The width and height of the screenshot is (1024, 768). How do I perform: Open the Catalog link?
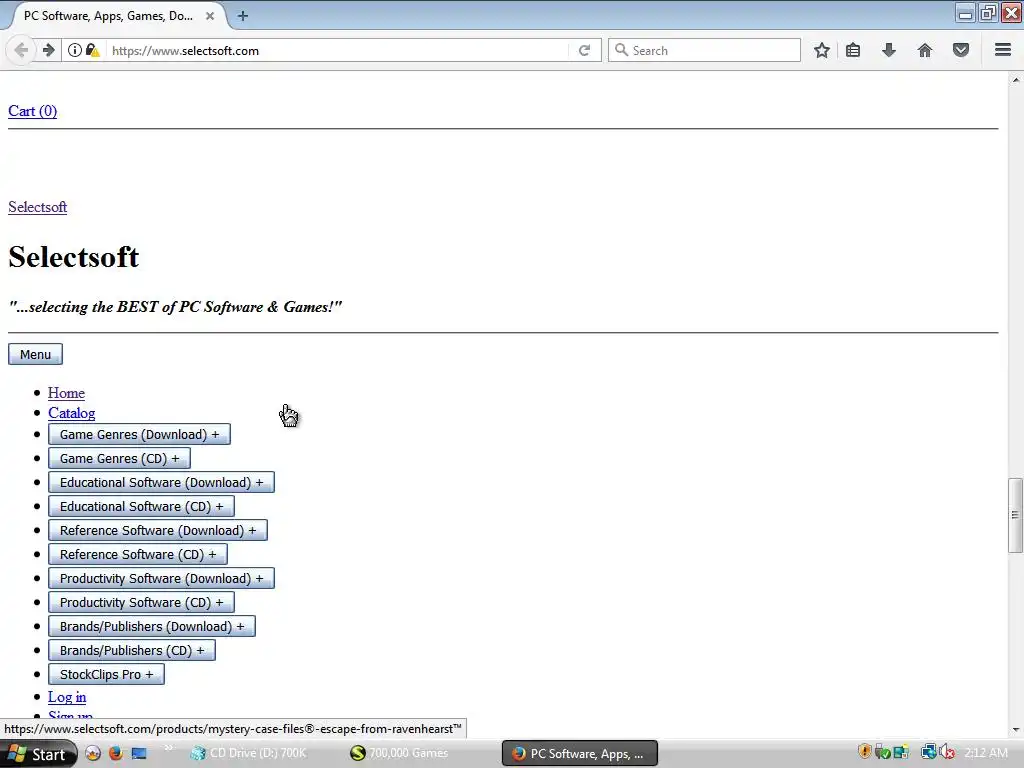[71, 413]
